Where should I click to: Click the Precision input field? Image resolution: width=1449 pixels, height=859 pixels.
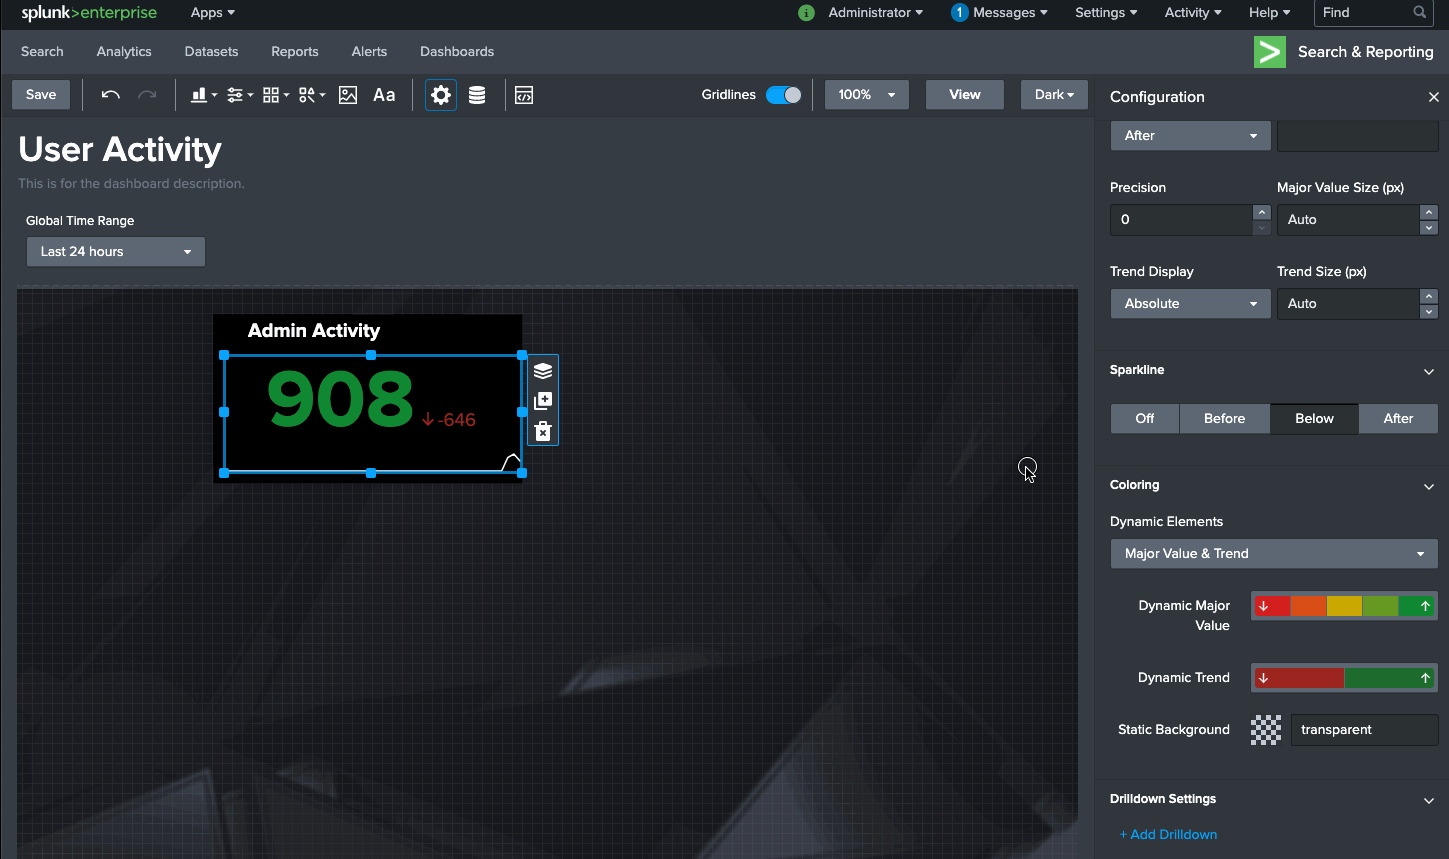pyautogui.click(x=1181, y=220)
